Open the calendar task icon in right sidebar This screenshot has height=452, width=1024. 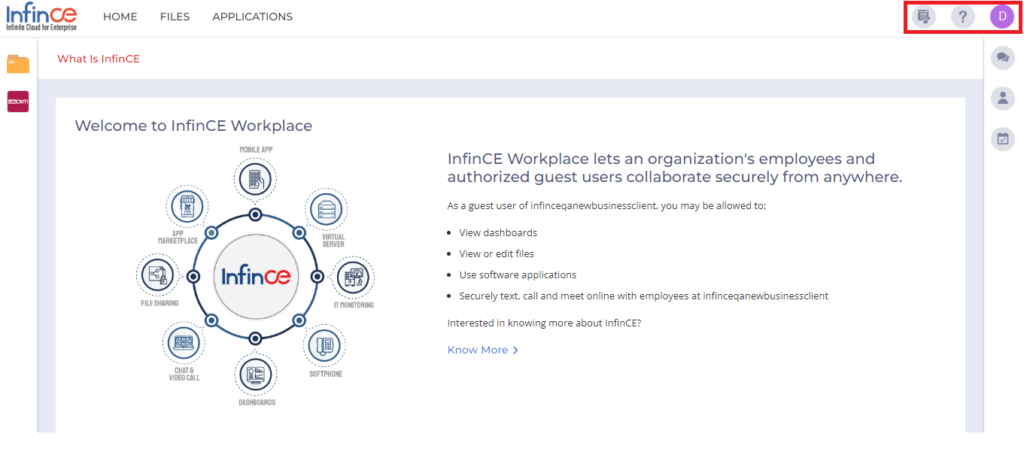click(1003, 139)
